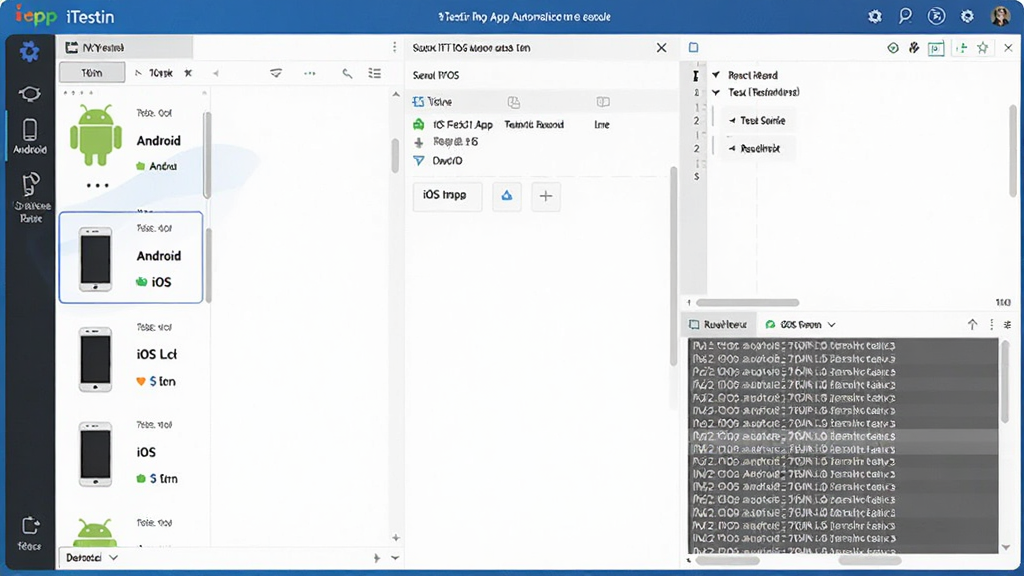This screenshot has width=1024, height=576.
Task: Open the filter funnel icon in the device toolbar
Action: pos(276,73)
